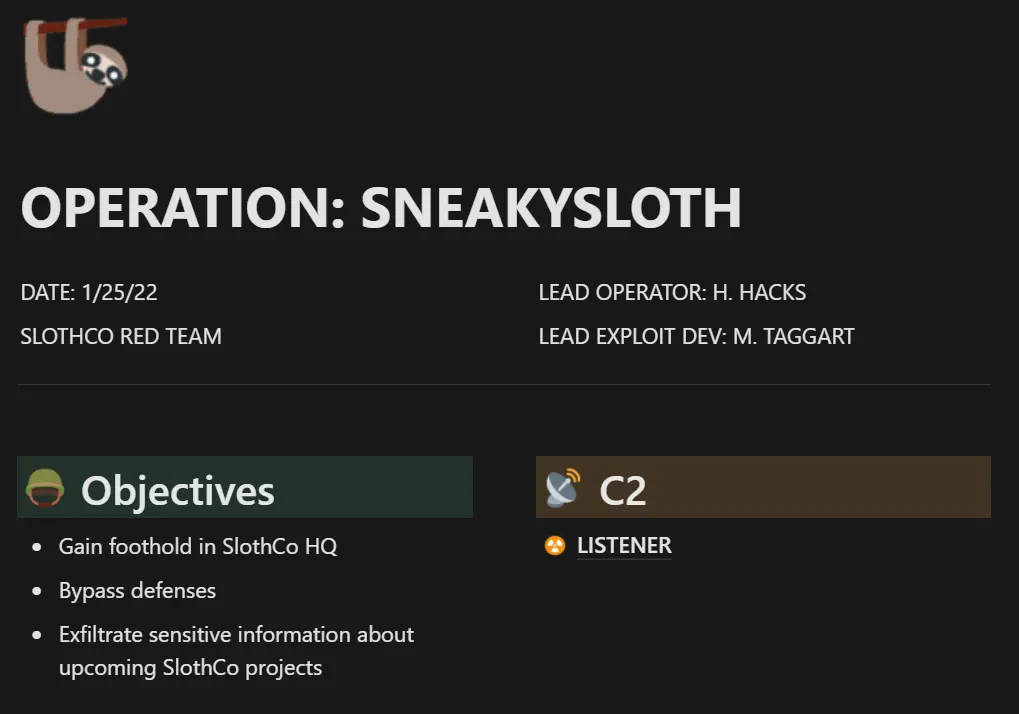Click the SLOTHCO RED TEAM text
1019x714 pixels.
click(121, 336)
